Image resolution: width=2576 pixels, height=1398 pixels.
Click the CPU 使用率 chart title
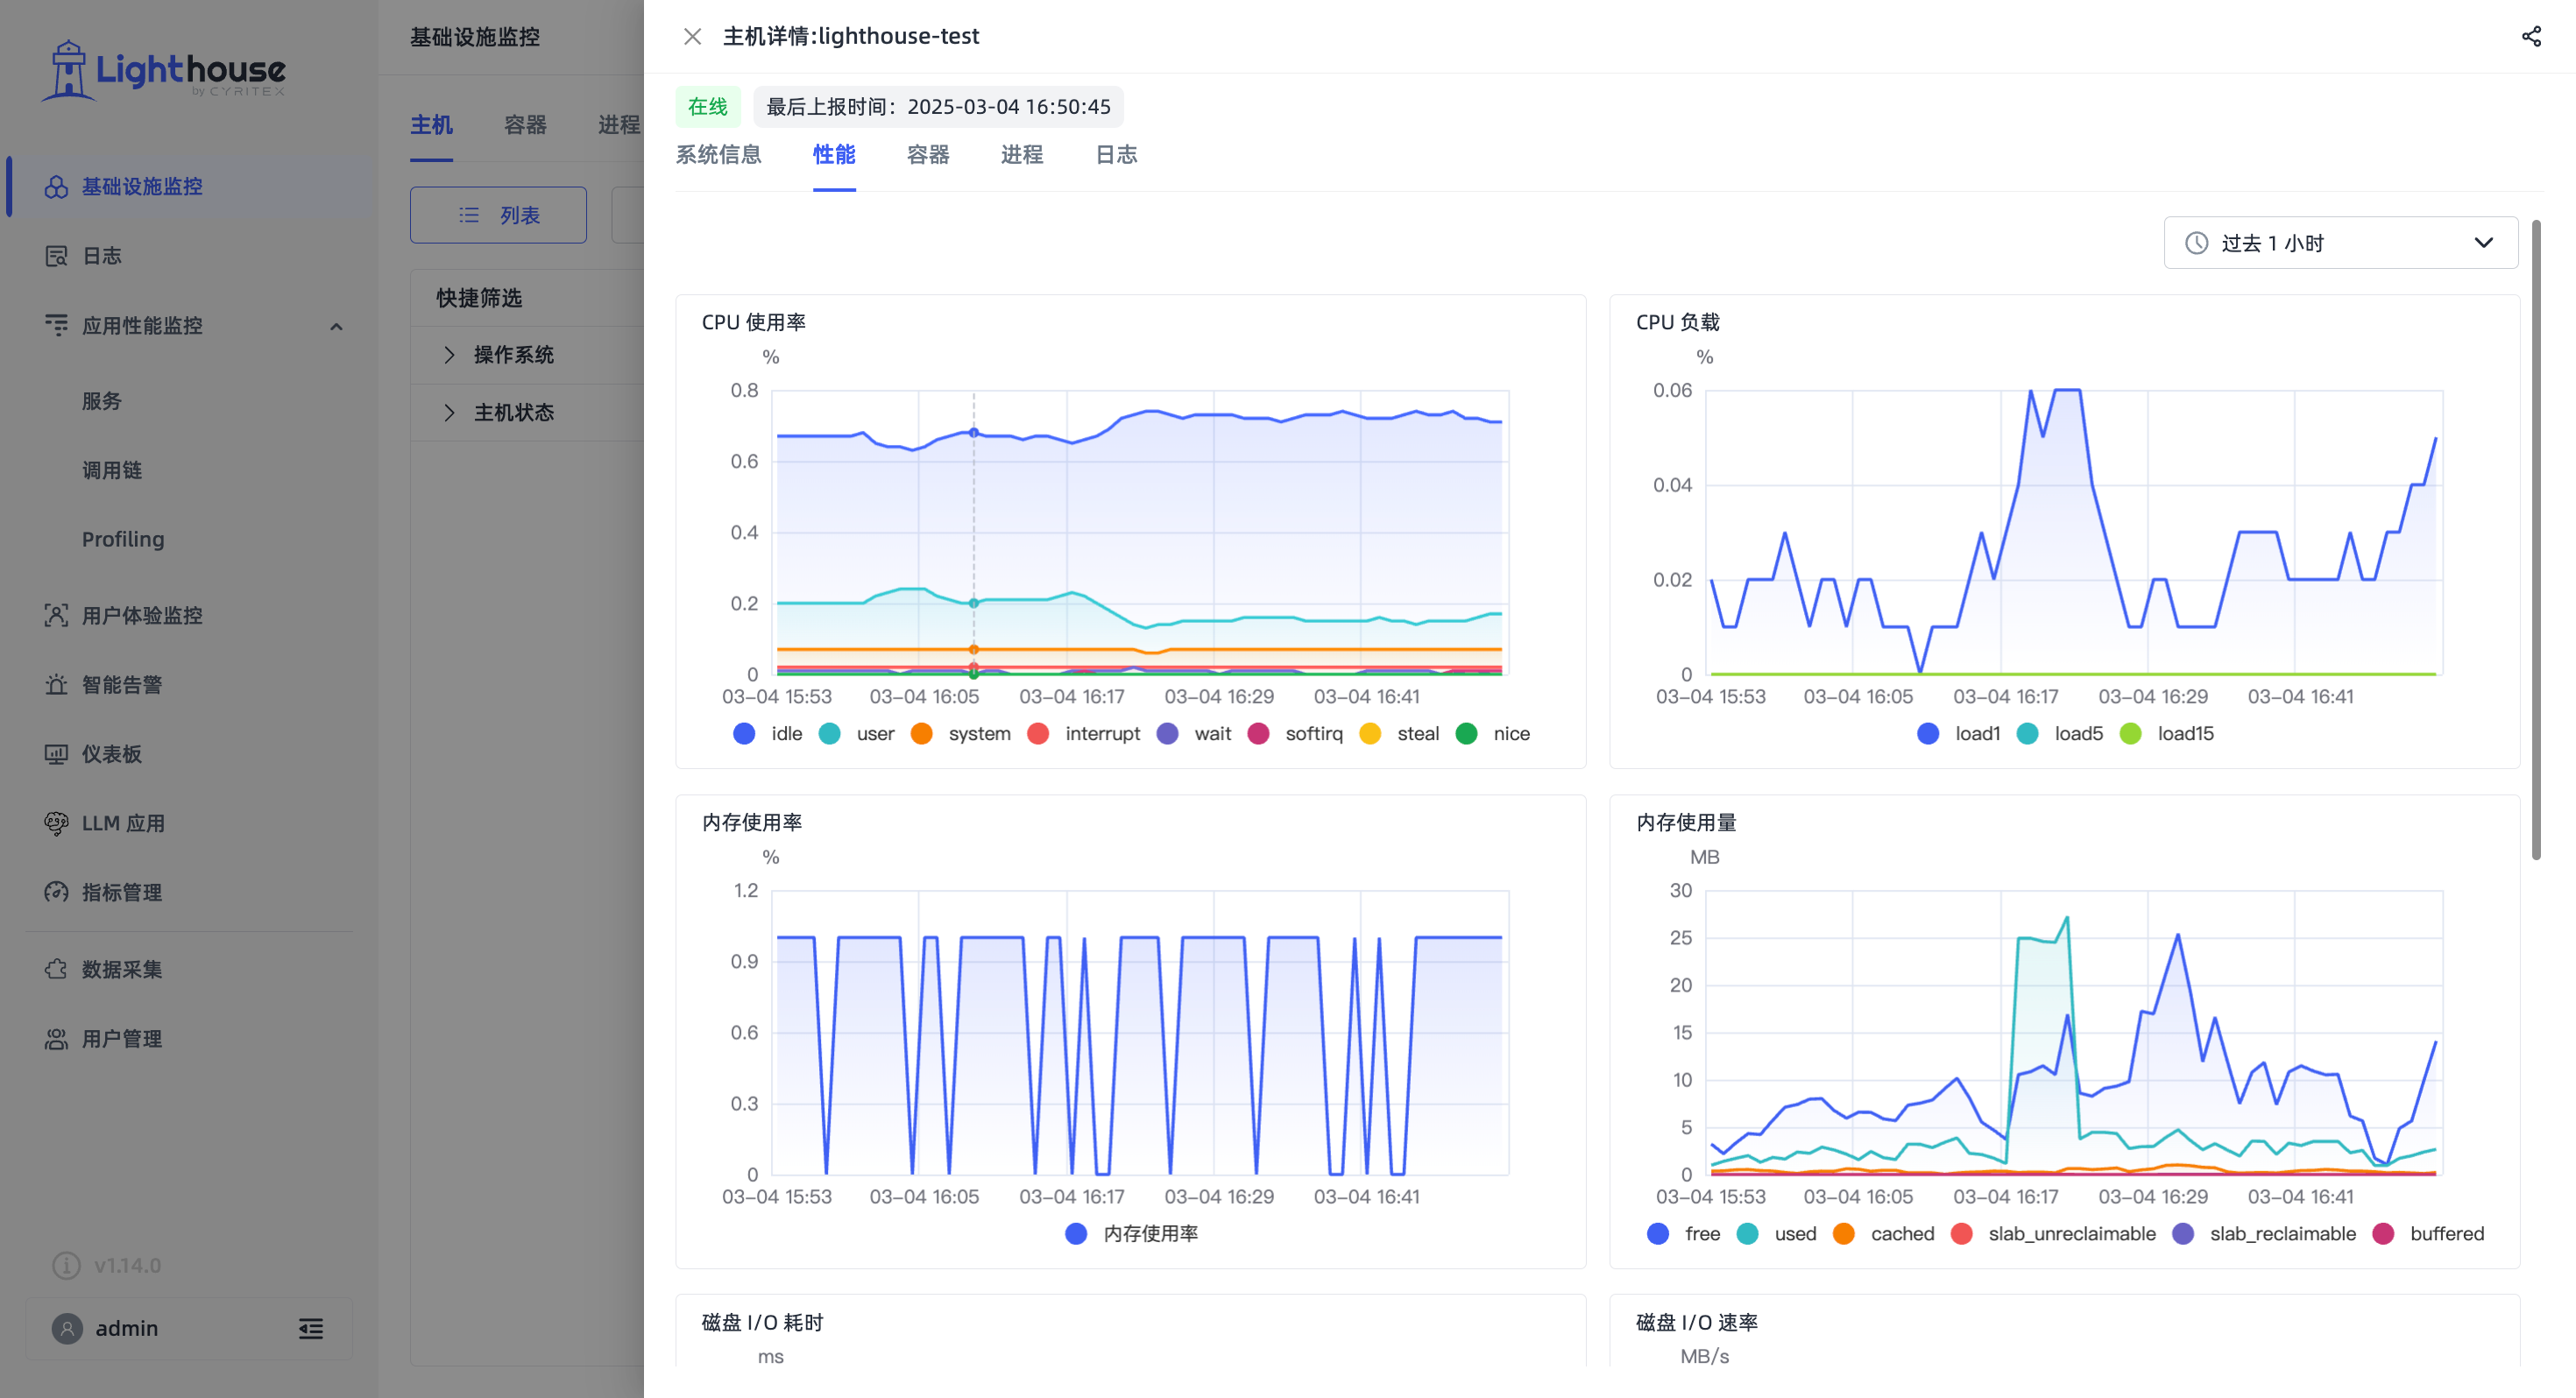tap(754, 323)
